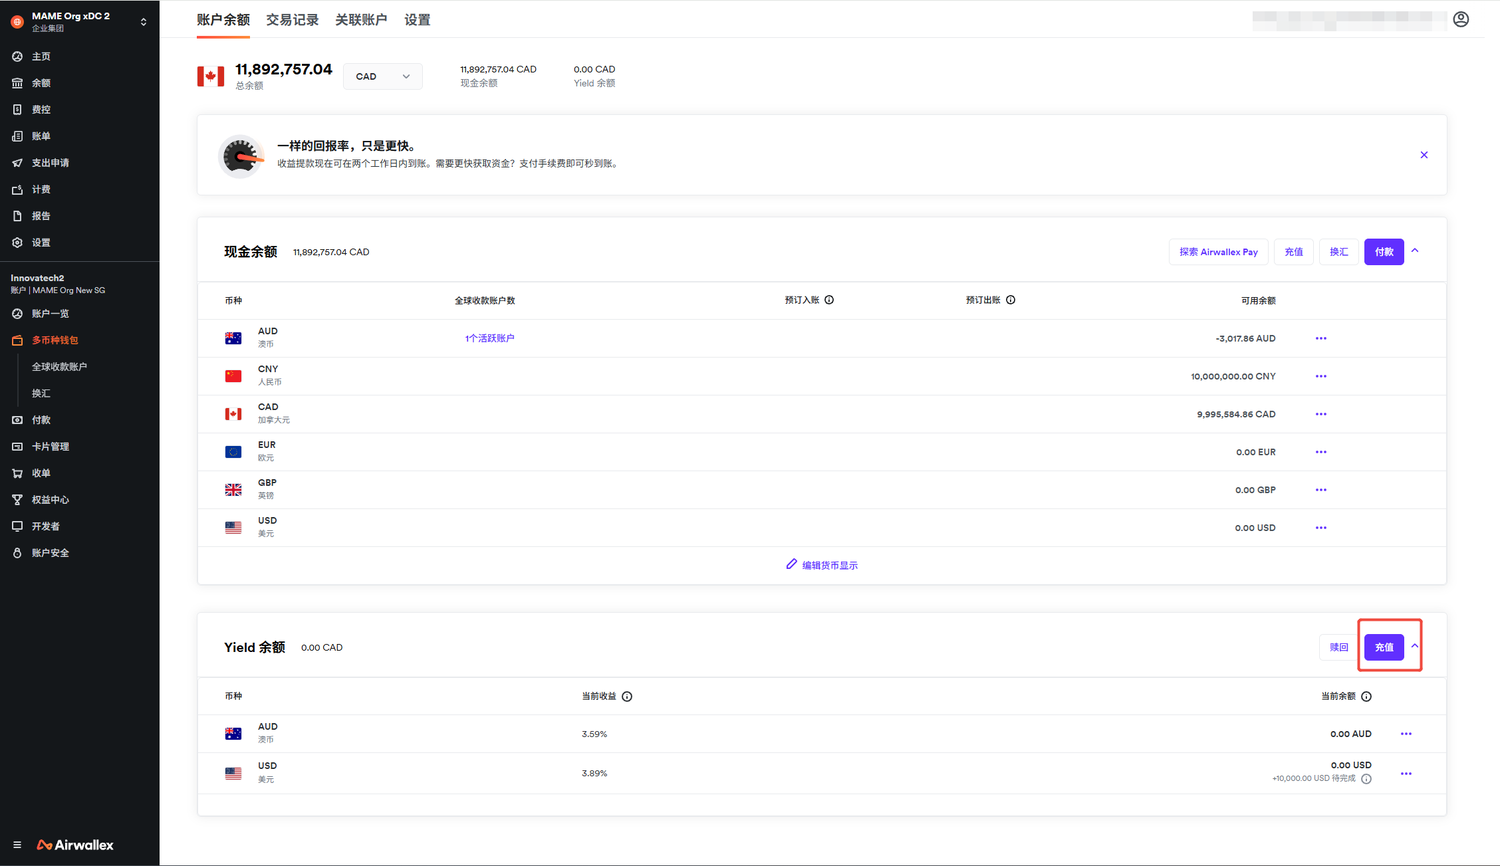Image resolution: width=1500 pixels, height=866 pixels.
Task: Open the 1个活跃账户 link for AUD
Action: [x=491, y=337]
